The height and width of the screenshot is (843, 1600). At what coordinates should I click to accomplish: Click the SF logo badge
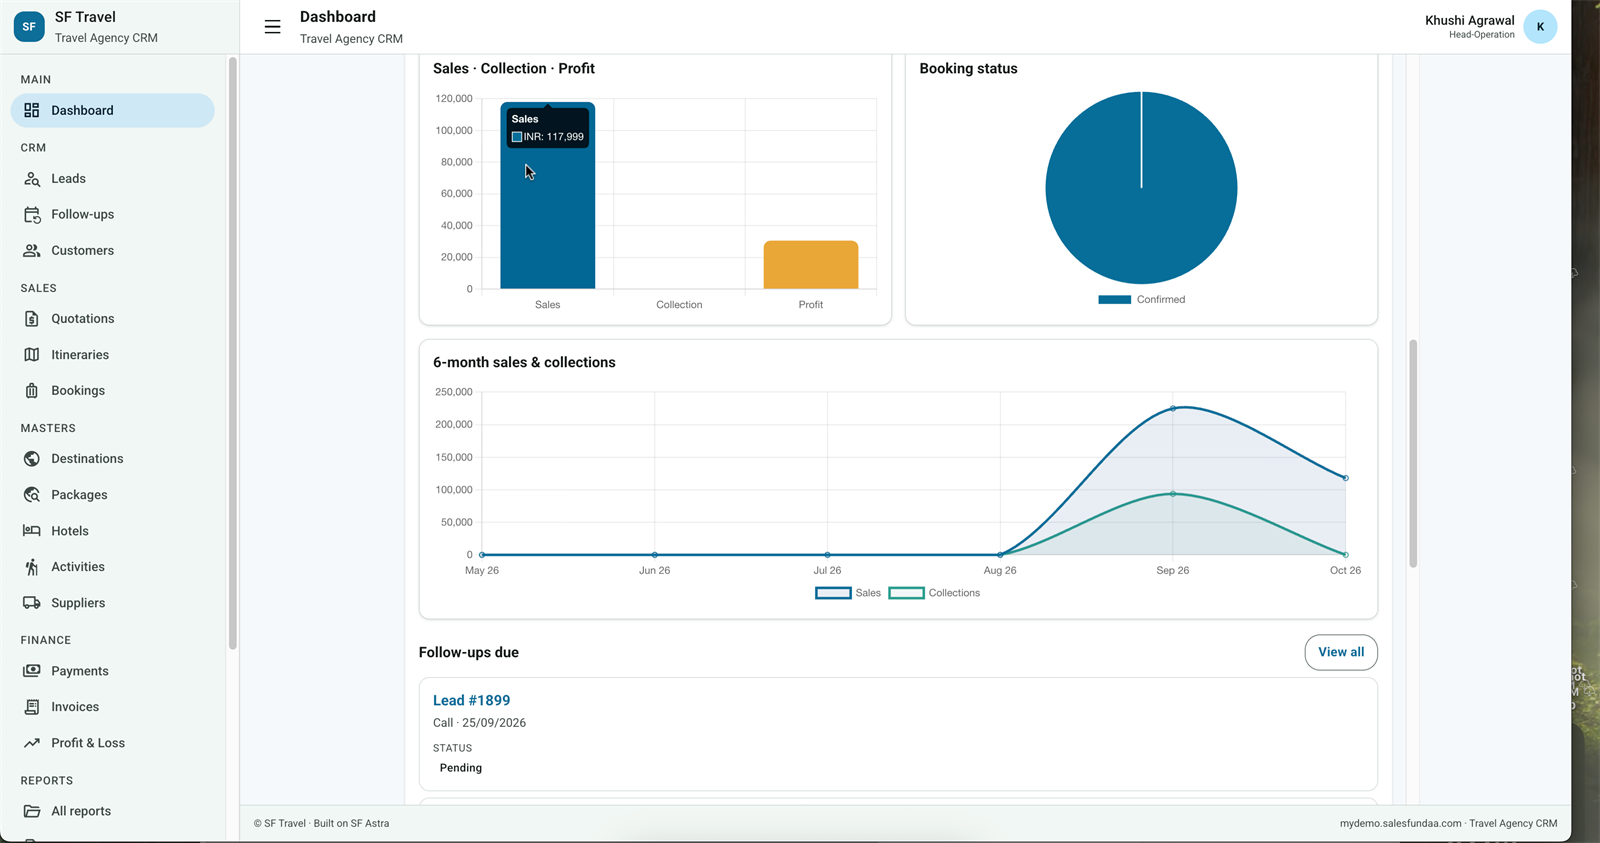click(x=29, y=27)
